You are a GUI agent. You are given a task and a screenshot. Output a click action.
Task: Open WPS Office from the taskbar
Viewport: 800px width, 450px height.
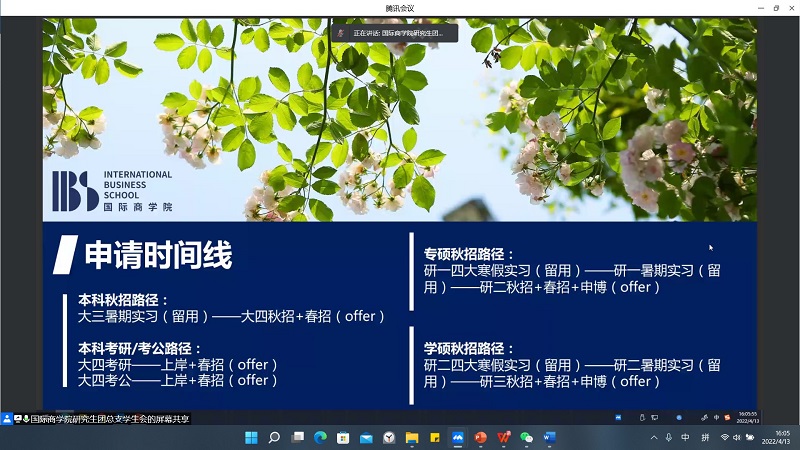pos(504,437)
